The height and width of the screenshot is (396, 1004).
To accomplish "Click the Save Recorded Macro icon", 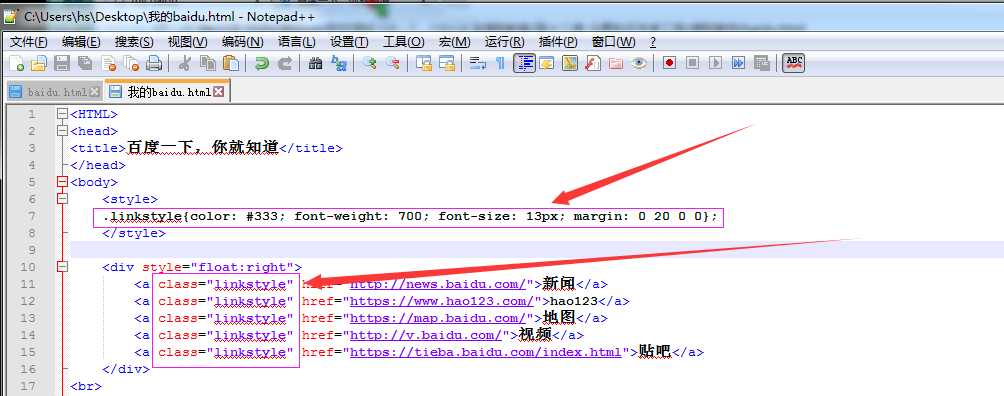I will [x=761, y=63].
